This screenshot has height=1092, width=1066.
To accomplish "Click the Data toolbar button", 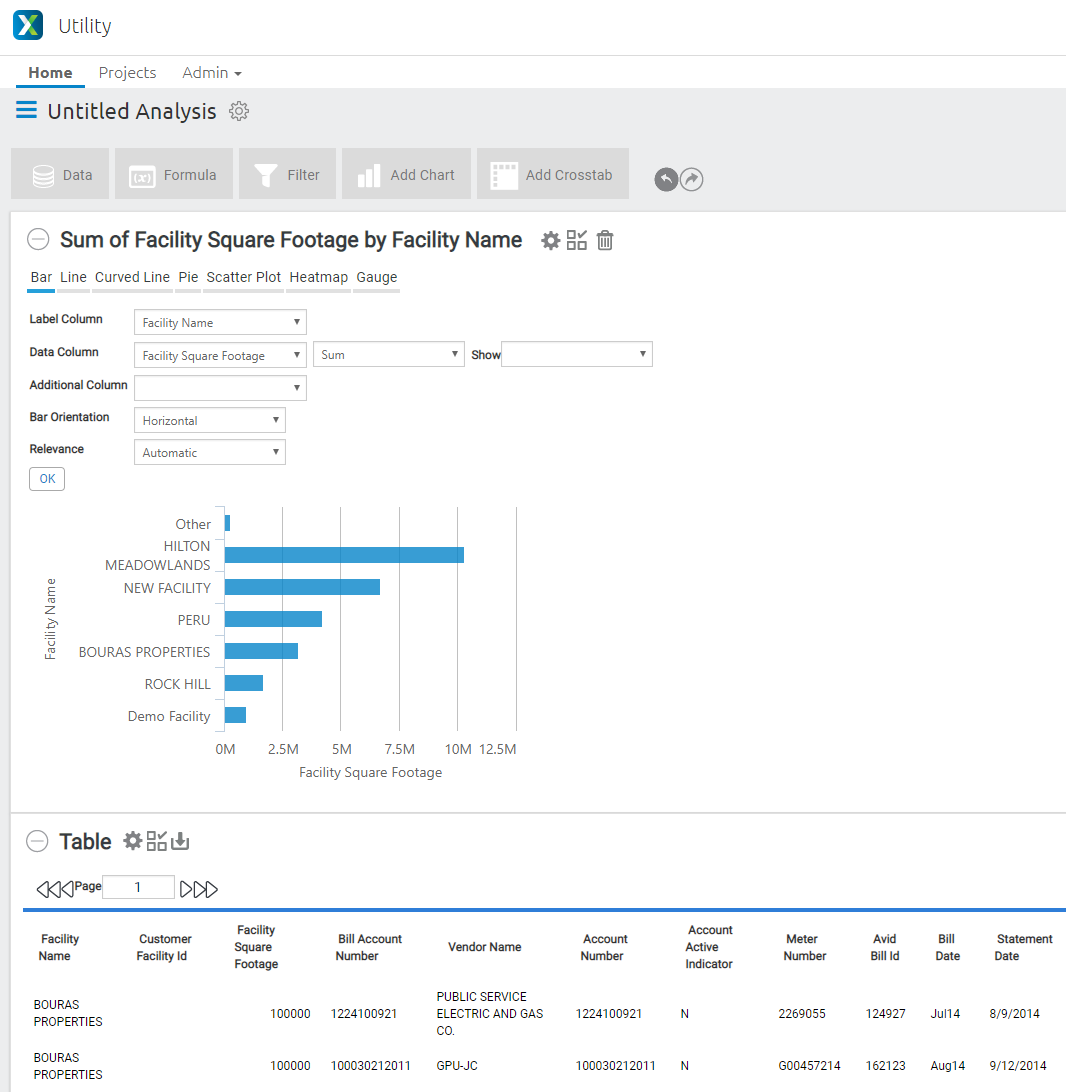I will coord(60,174).
